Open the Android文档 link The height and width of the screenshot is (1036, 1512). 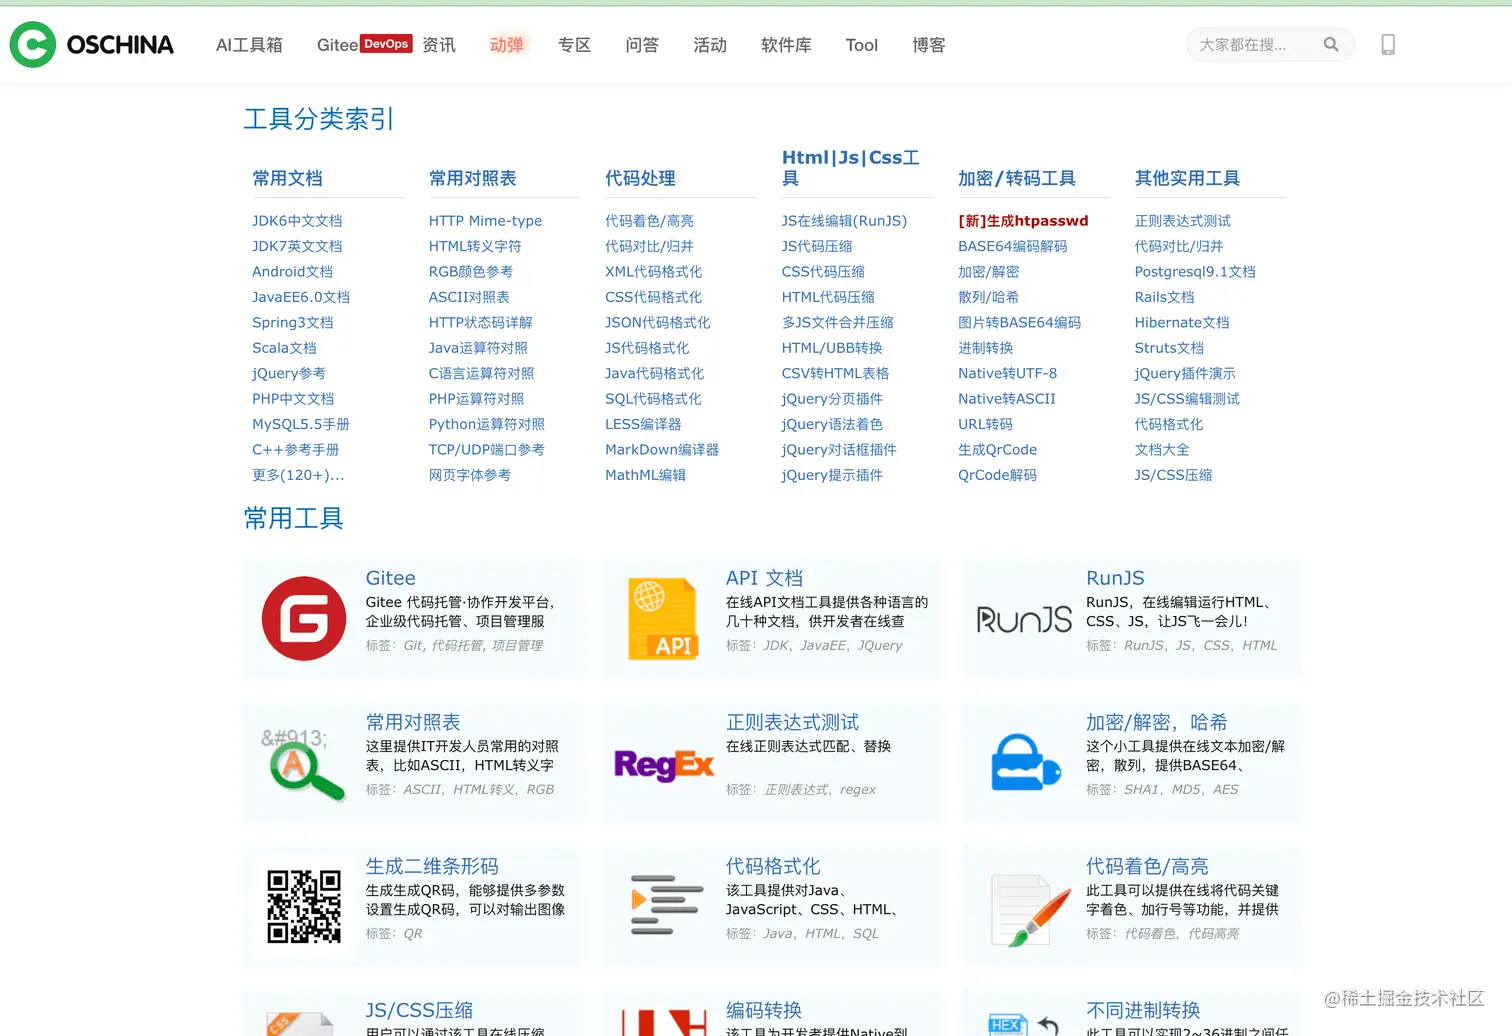point(292,272)
